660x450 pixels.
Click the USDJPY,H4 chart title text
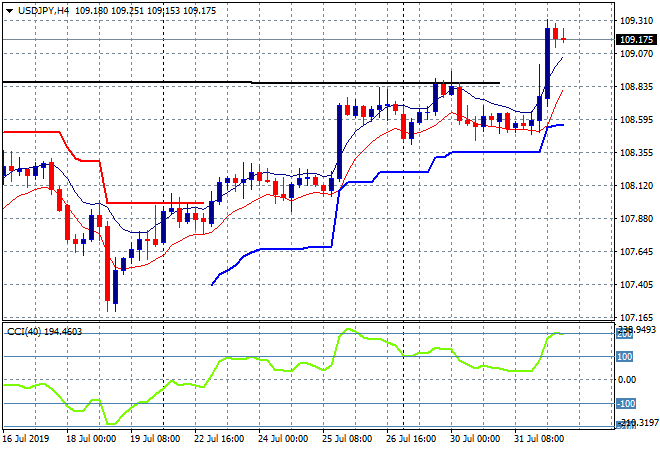tap(43, 11)
